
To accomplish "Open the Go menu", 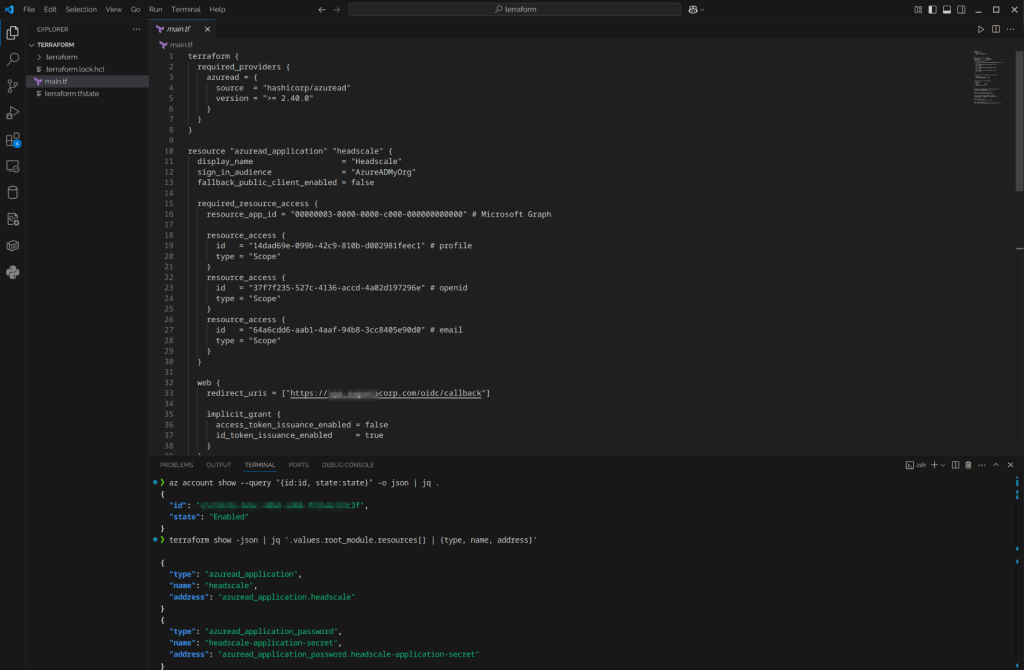I will tap(135, 10).
